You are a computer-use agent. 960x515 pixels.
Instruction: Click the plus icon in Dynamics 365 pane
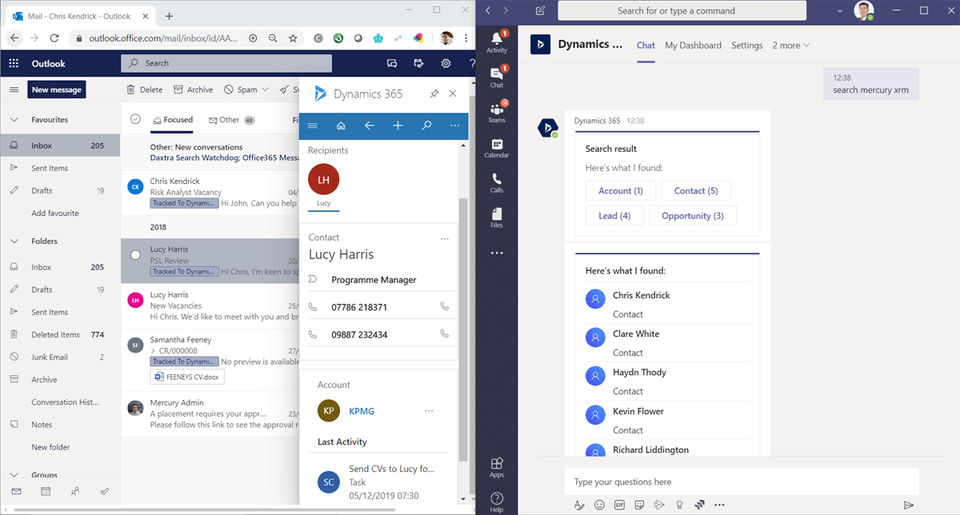[x=398, y=126]
